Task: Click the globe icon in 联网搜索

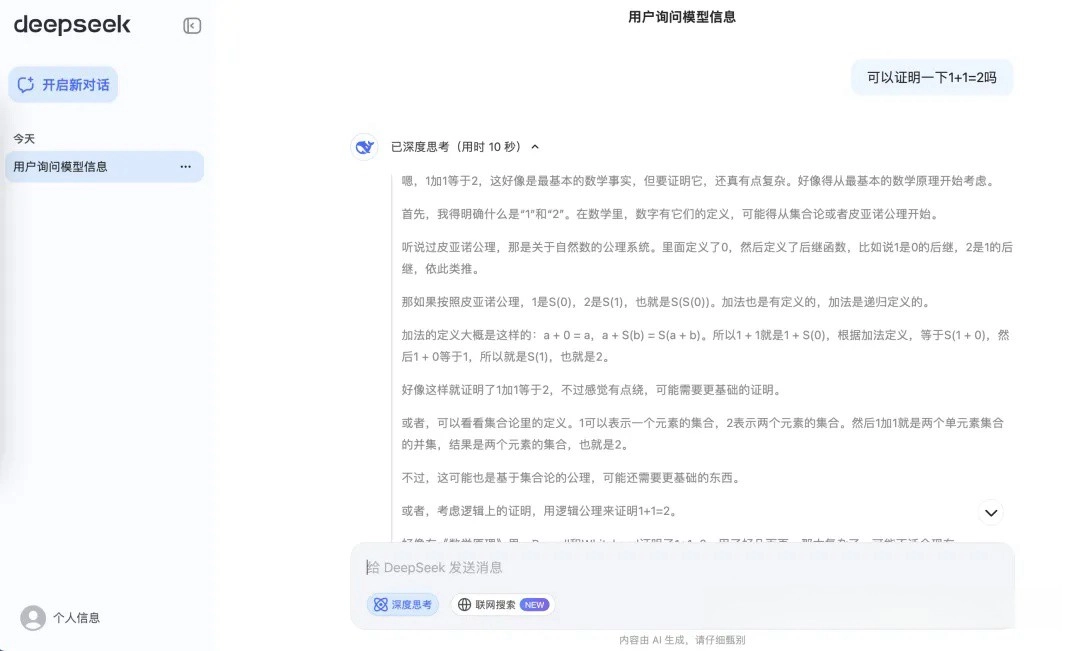Action: [464, 604]
